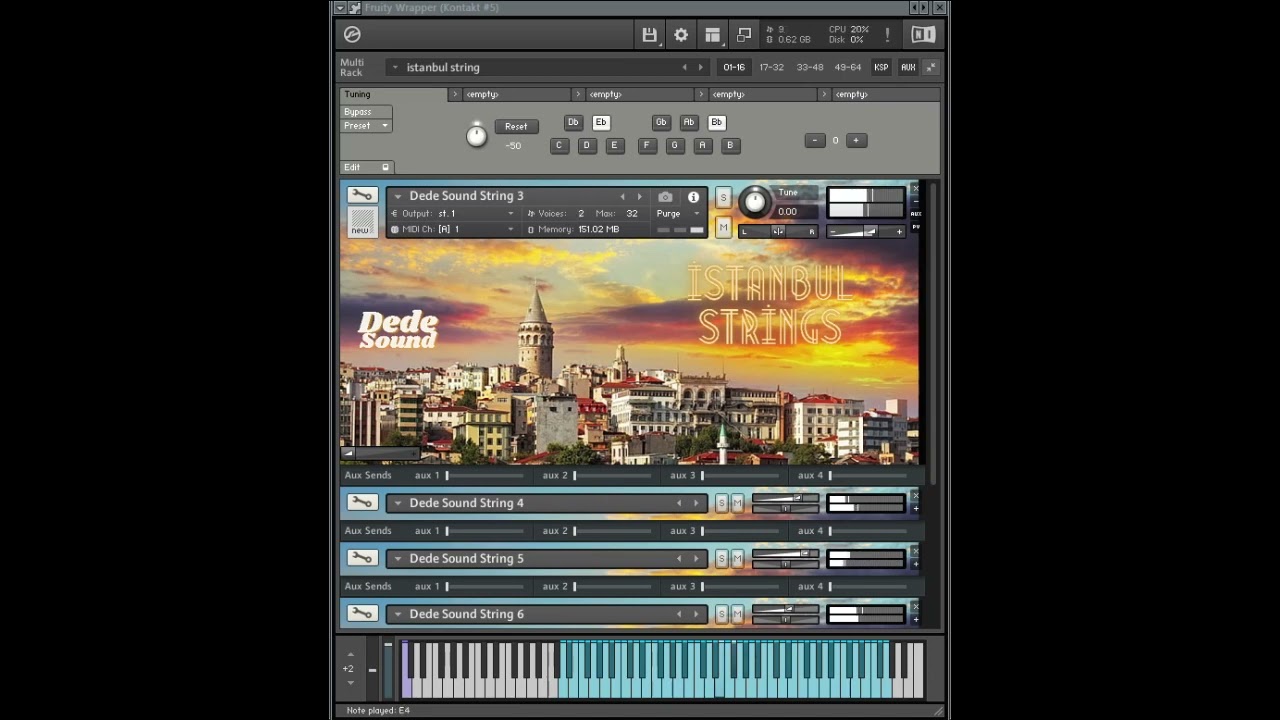Open the Tuning Preset dropdown

[x=366, y=126]
